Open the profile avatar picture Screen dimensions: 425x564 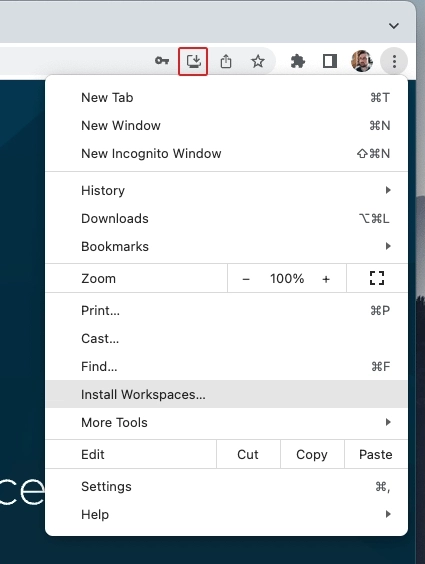(362, 61)
